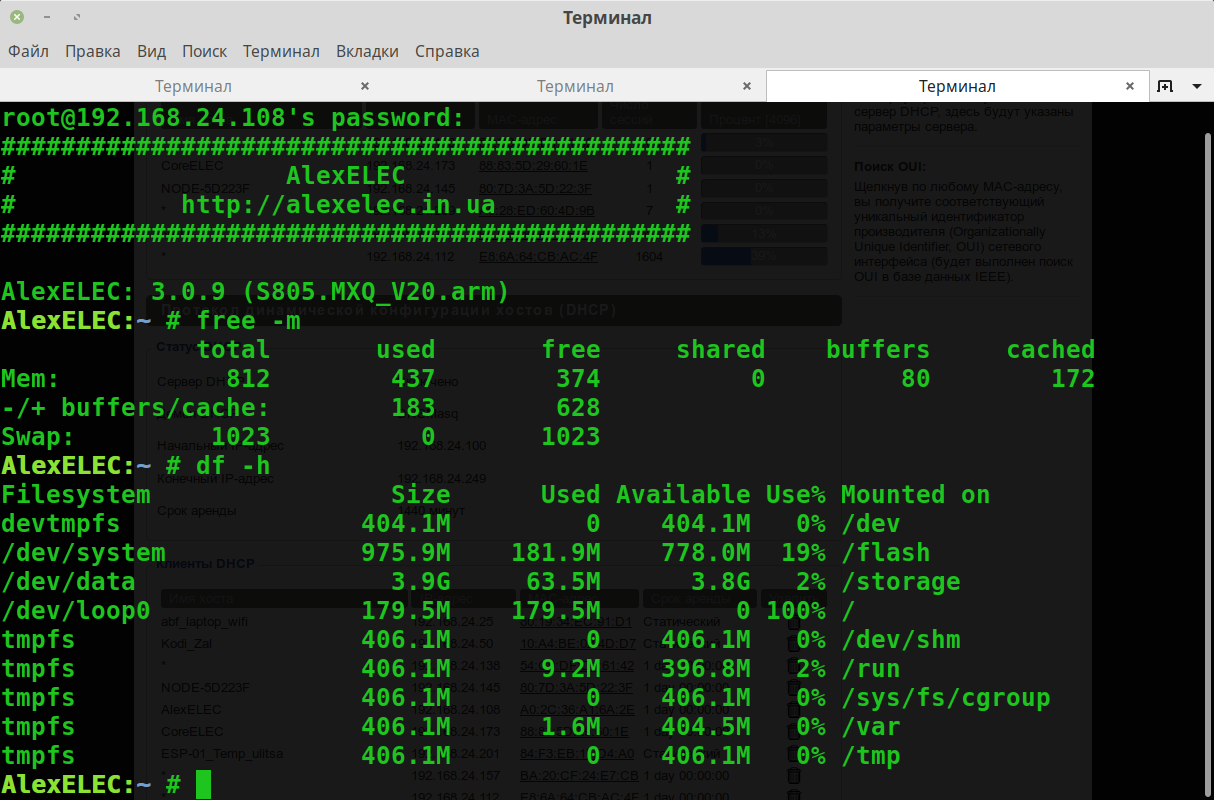
Task: Click the 'Mem:' row label
Action: [x=31, y=379]
